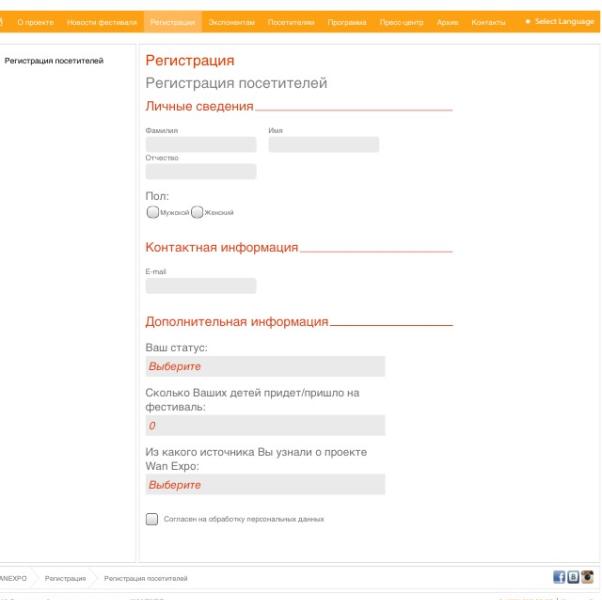Open Новости фестиваля in the top menu
The height and width of the screenshot is (600, 602).
click(x=102, y=22)
